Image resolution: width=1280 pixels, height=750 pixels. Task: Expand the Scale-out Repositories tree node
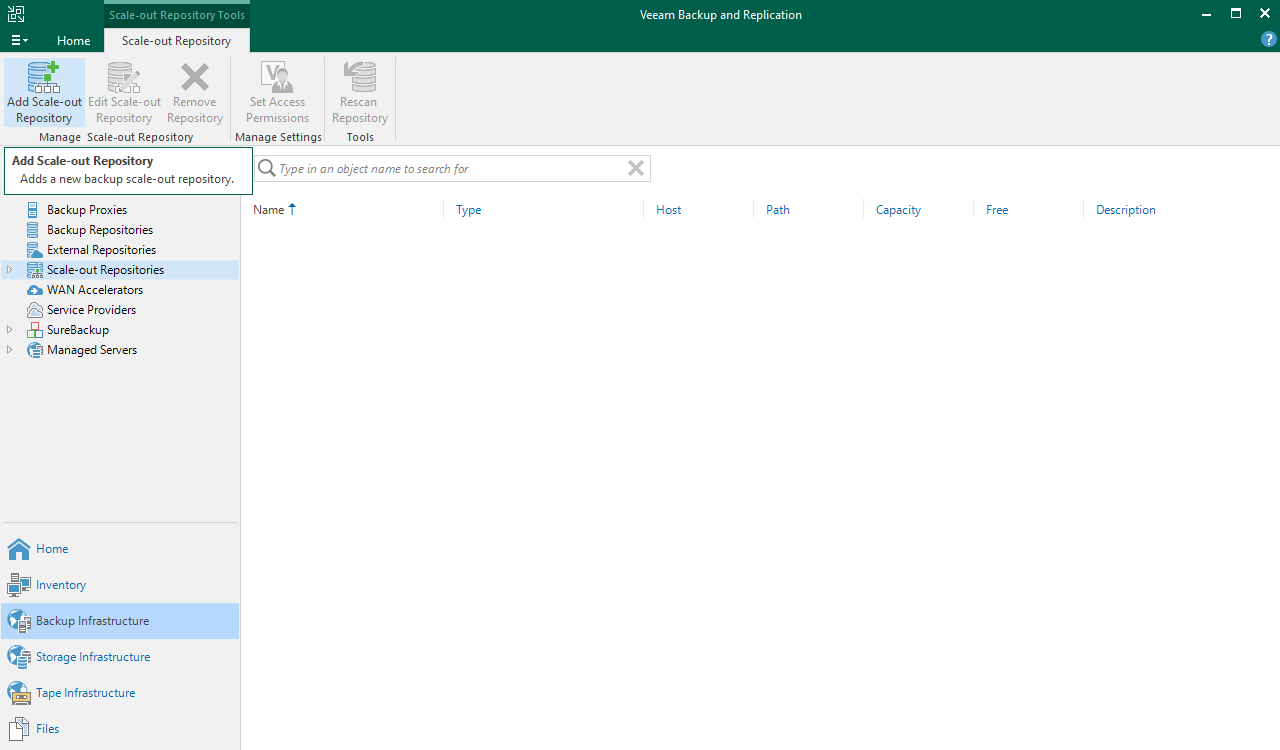[x=10, y=270]
